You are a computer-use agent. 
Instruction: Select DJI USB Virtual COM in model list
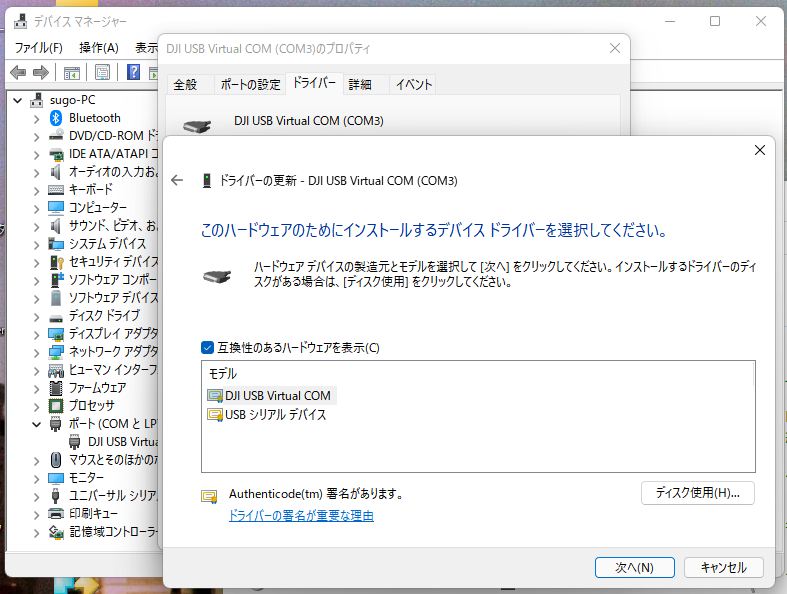coord(271,396)
